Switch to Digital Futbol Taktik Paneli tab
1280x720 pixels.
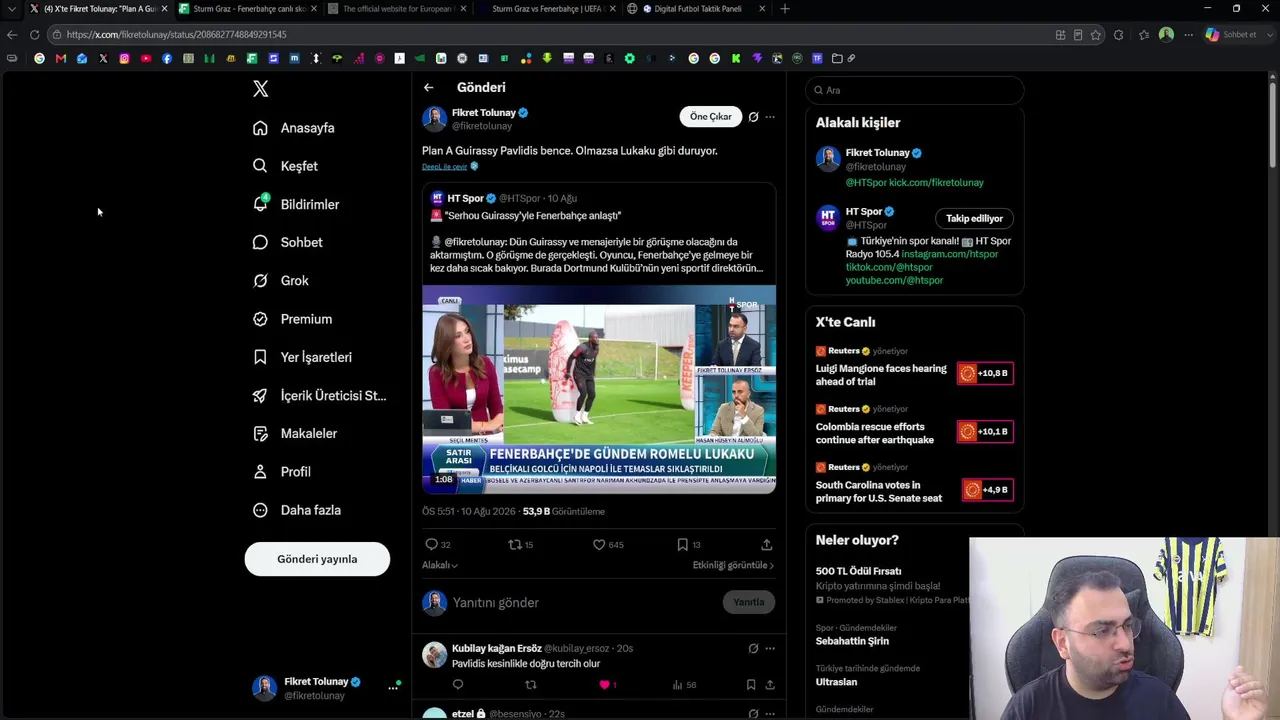(x=695, y=9)
